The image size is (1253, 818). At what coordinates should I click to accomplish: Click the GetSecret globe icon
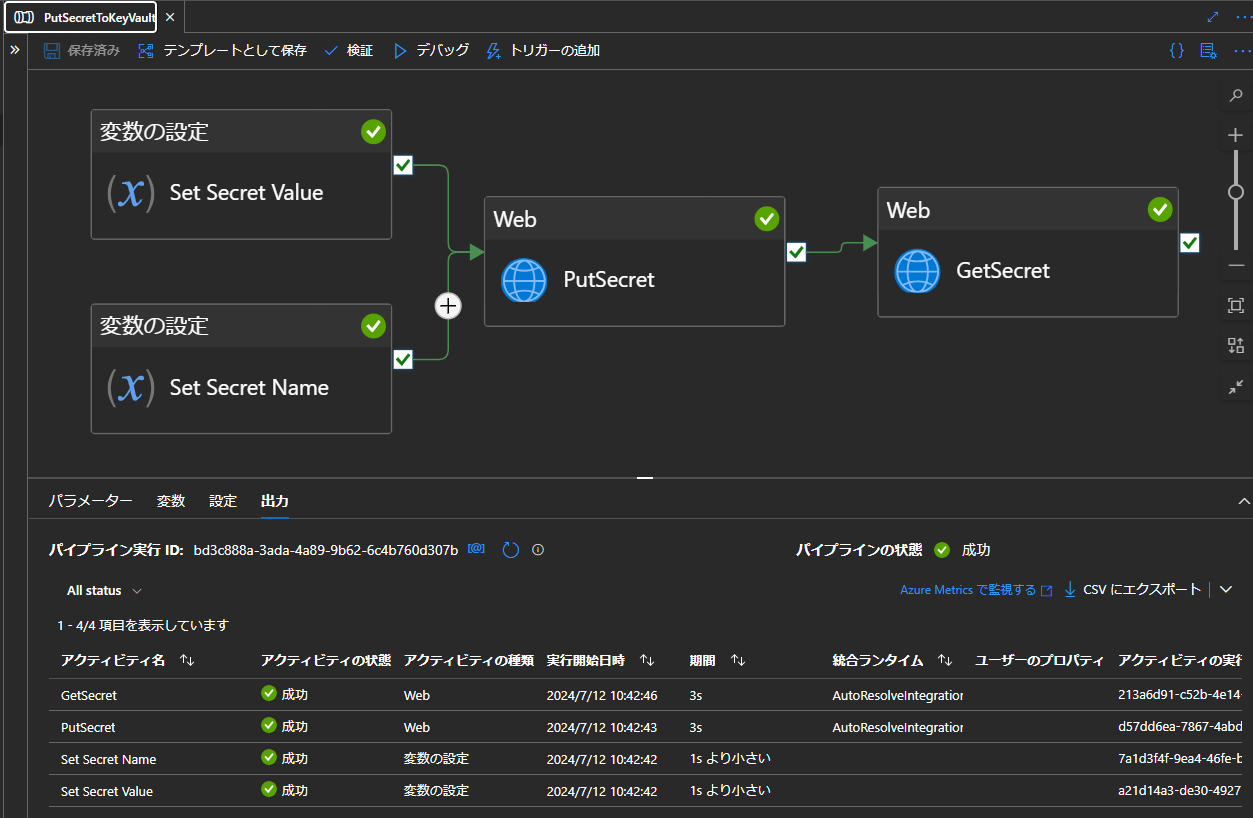pyautogui.click(x=917, y=271)
